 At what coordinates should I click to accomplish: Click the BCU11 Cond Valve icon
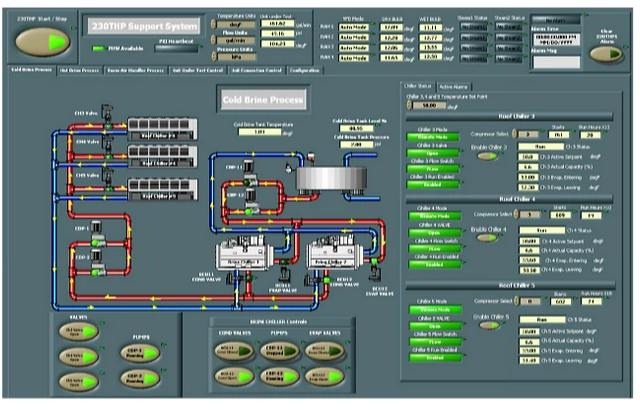(238, 279)
